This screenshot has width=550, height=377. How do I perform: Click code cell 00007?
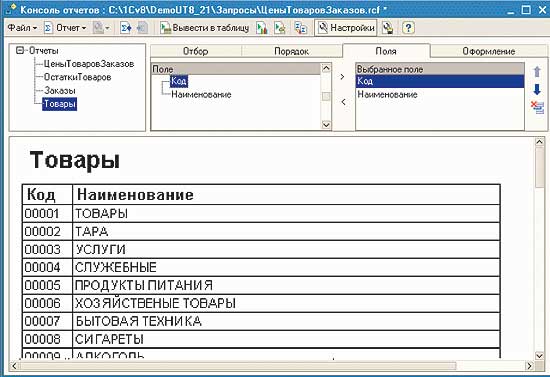click(x=47, y=321)
